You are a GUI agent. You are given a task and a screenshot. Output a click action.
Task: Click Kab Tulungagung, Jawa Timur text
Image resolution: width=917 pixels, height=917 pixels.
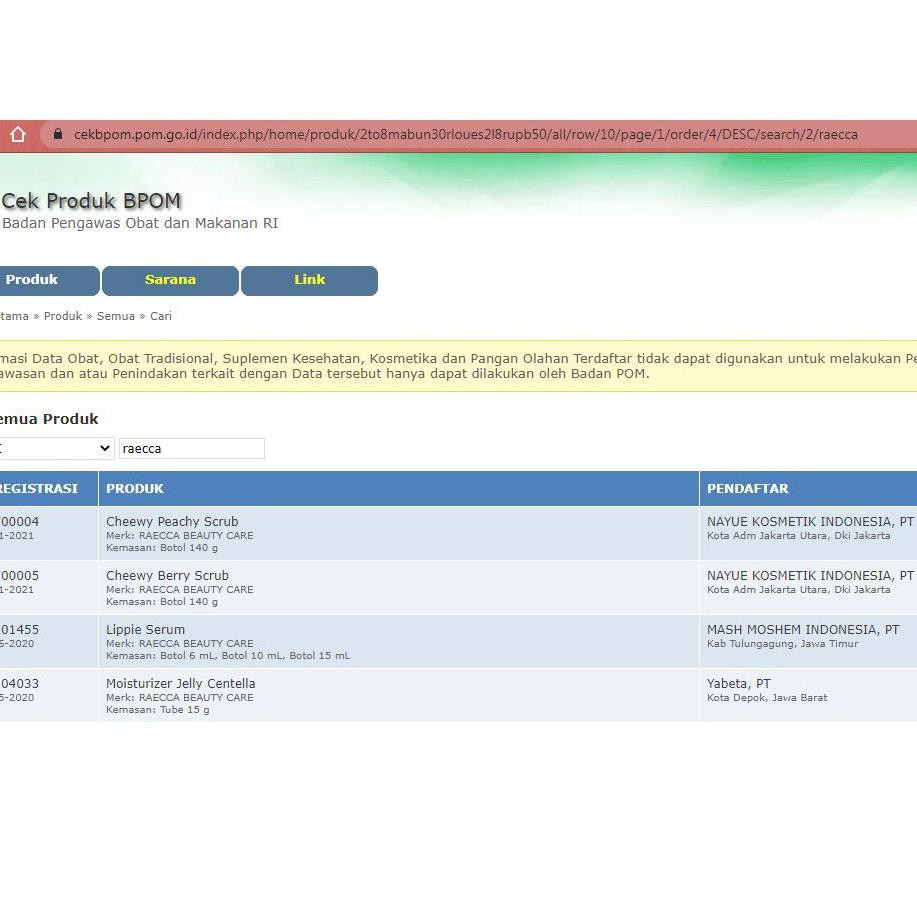pos(782,643)
